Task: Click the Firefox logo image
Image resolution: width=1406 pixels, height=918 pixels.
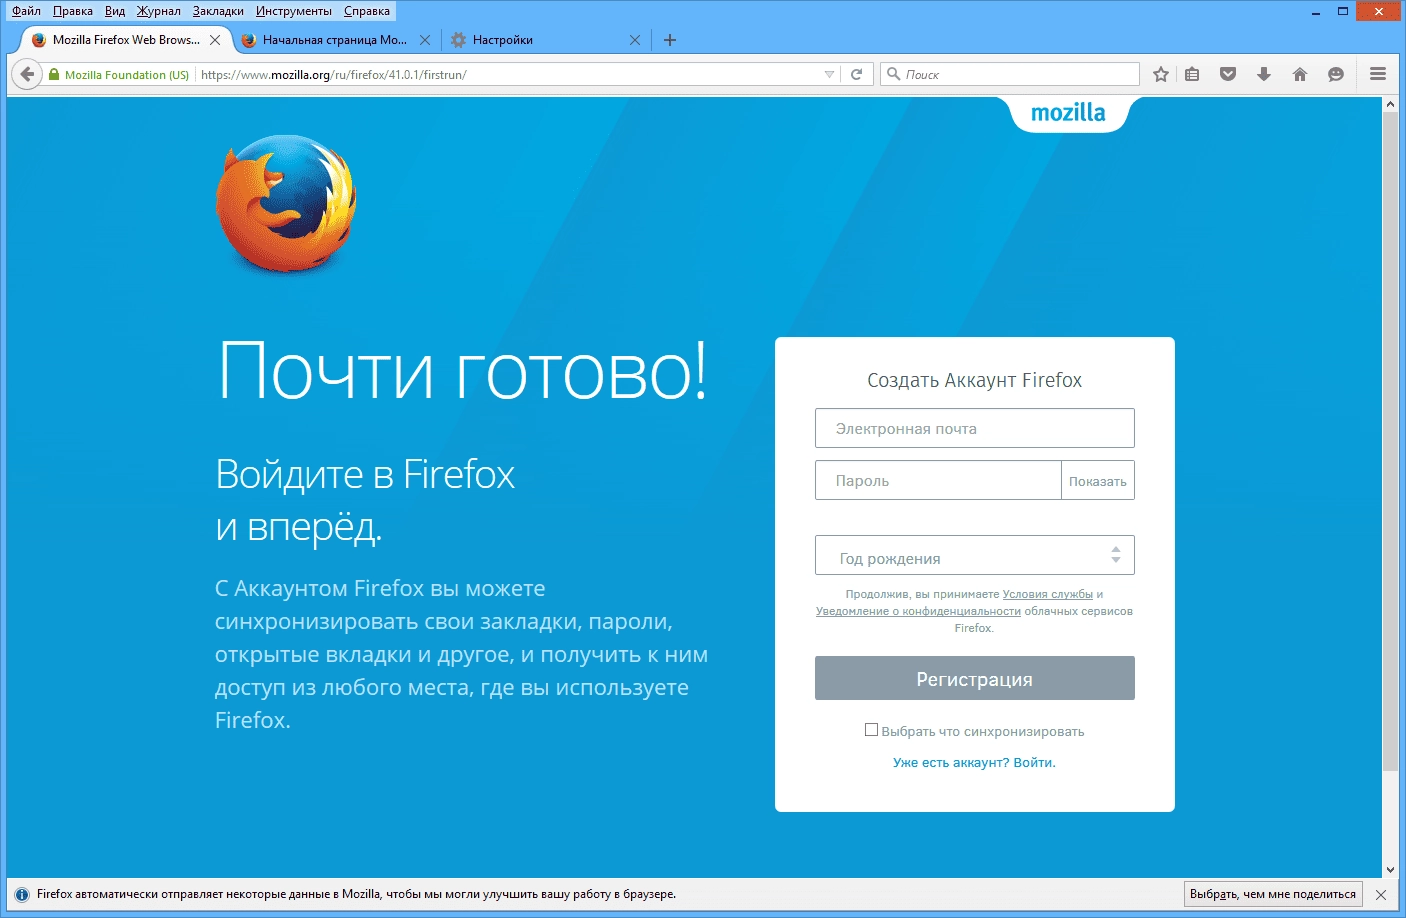Action: pyautogui.click(x=286, y=204)
